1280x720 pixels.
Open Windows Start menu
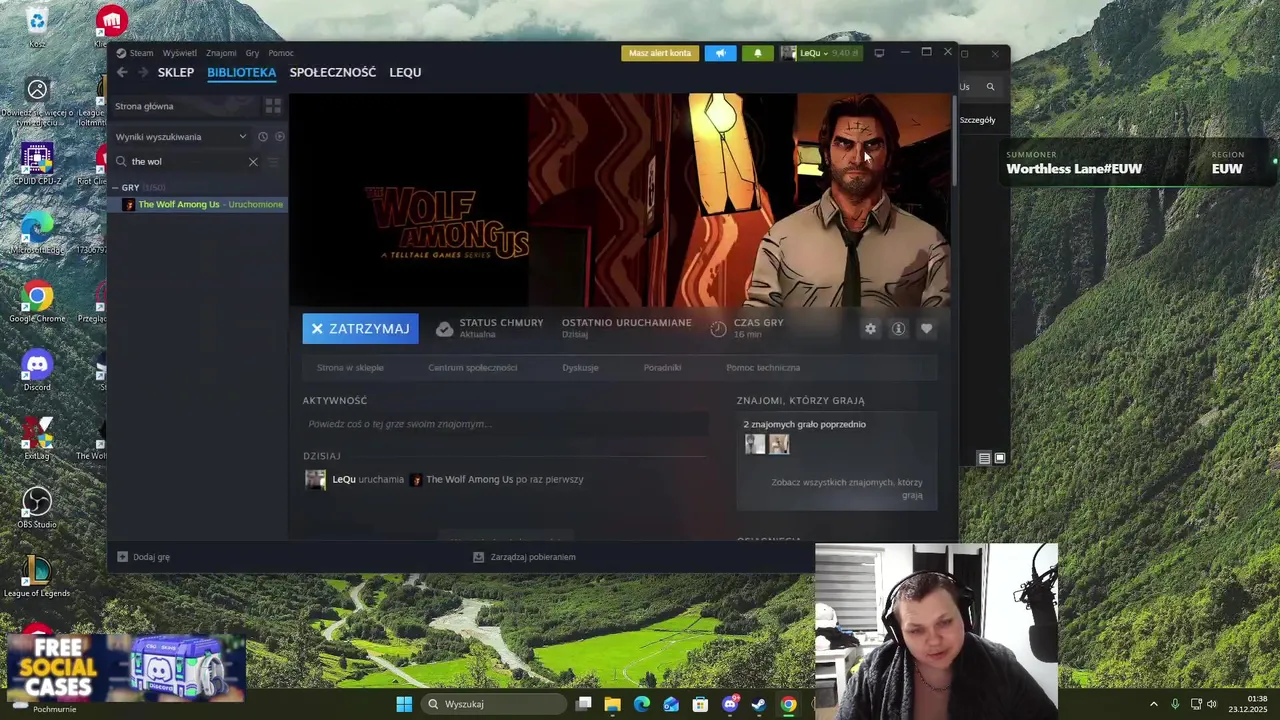coord(404,704)
